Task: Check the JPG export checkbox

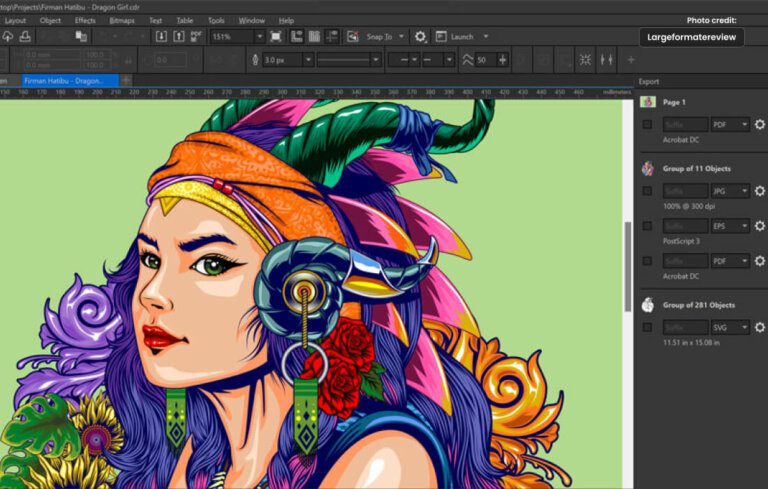Action: point(647,191)
